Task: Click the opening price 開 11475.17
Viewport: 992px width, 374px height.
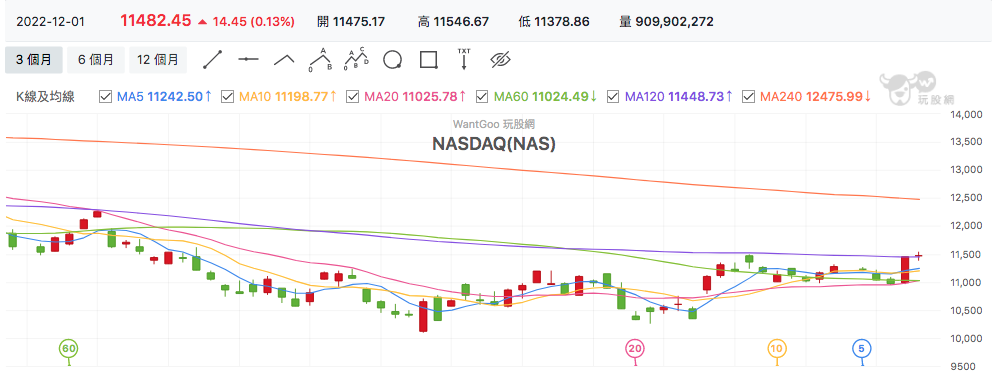Action: 351,22
